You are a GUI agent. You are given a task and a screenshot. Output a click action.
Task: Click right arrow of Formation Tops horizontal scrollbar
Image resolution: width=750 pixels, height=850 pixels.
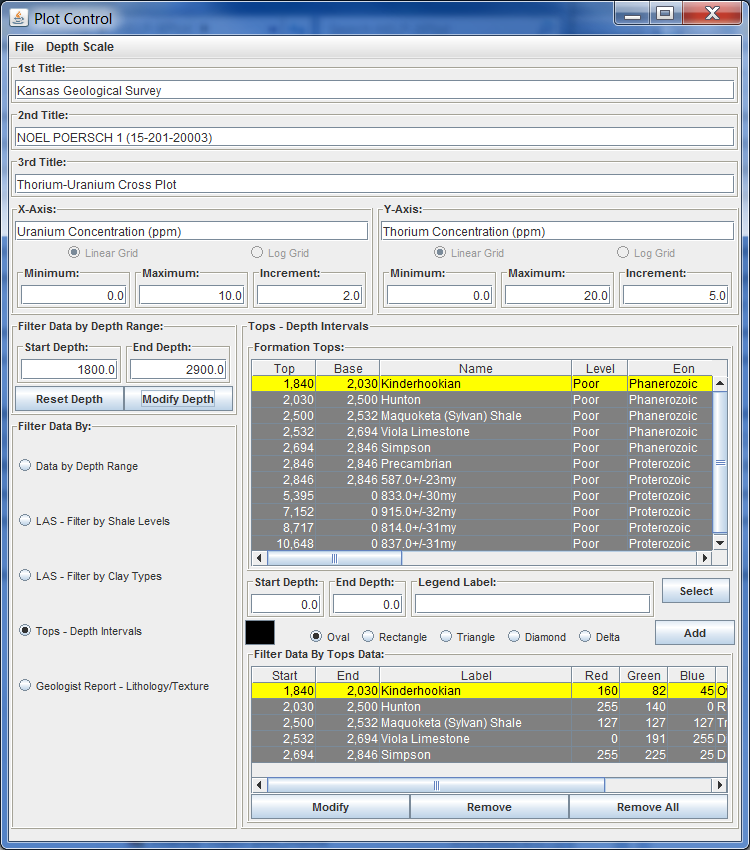coord(704,558)
